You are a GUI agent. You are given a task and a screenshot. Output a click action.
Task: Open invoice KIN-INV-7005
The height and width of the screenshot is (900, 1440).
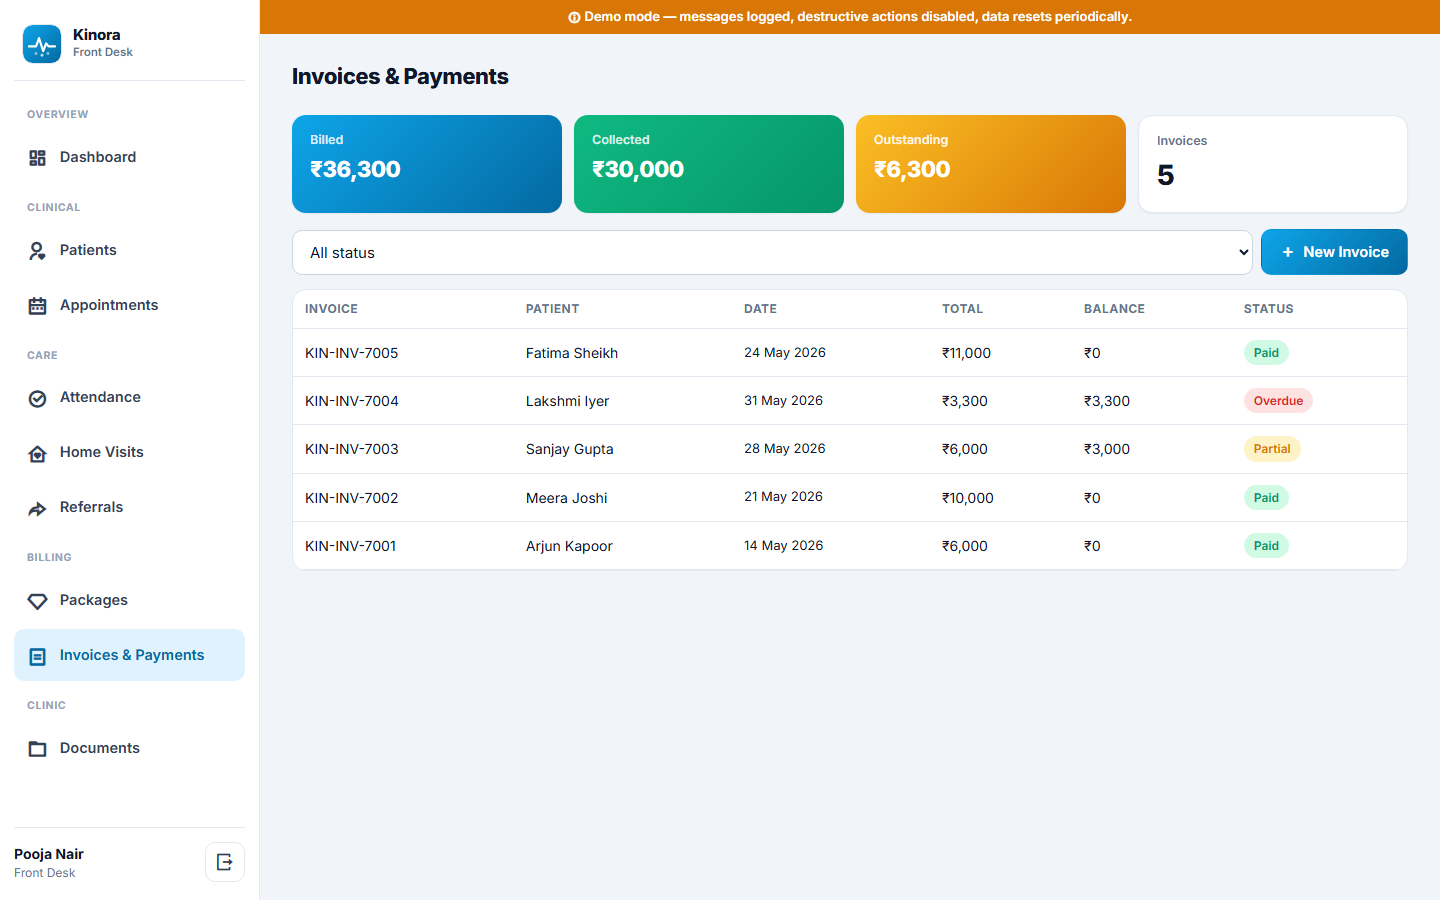[352, 353]
